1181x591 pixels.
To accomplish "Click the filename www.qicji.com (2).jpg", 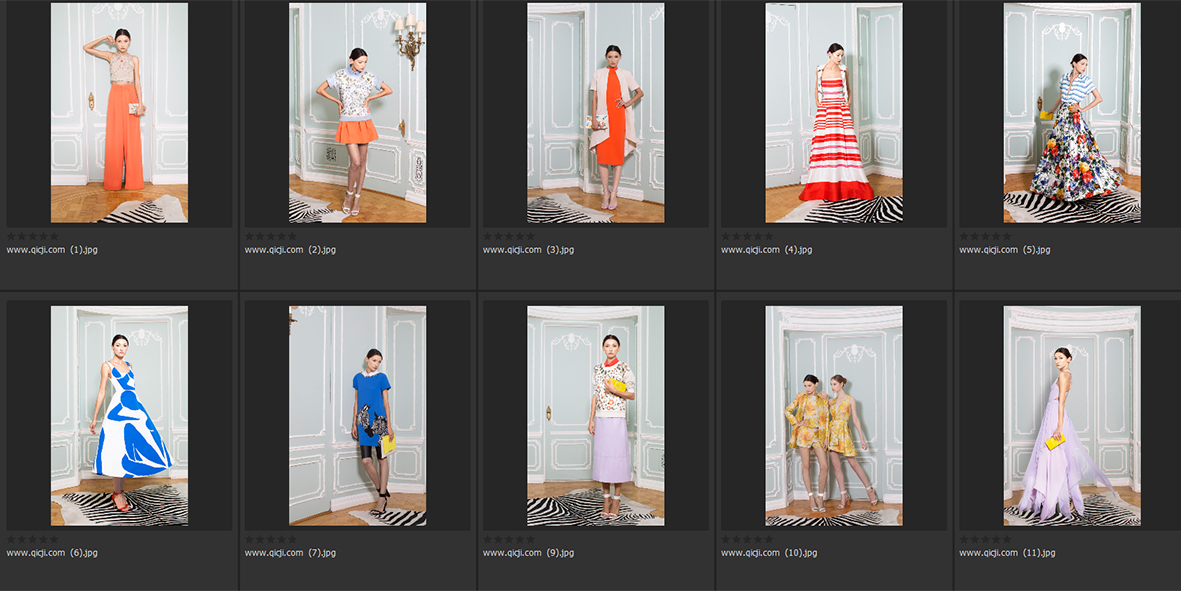I will point(290,250).
